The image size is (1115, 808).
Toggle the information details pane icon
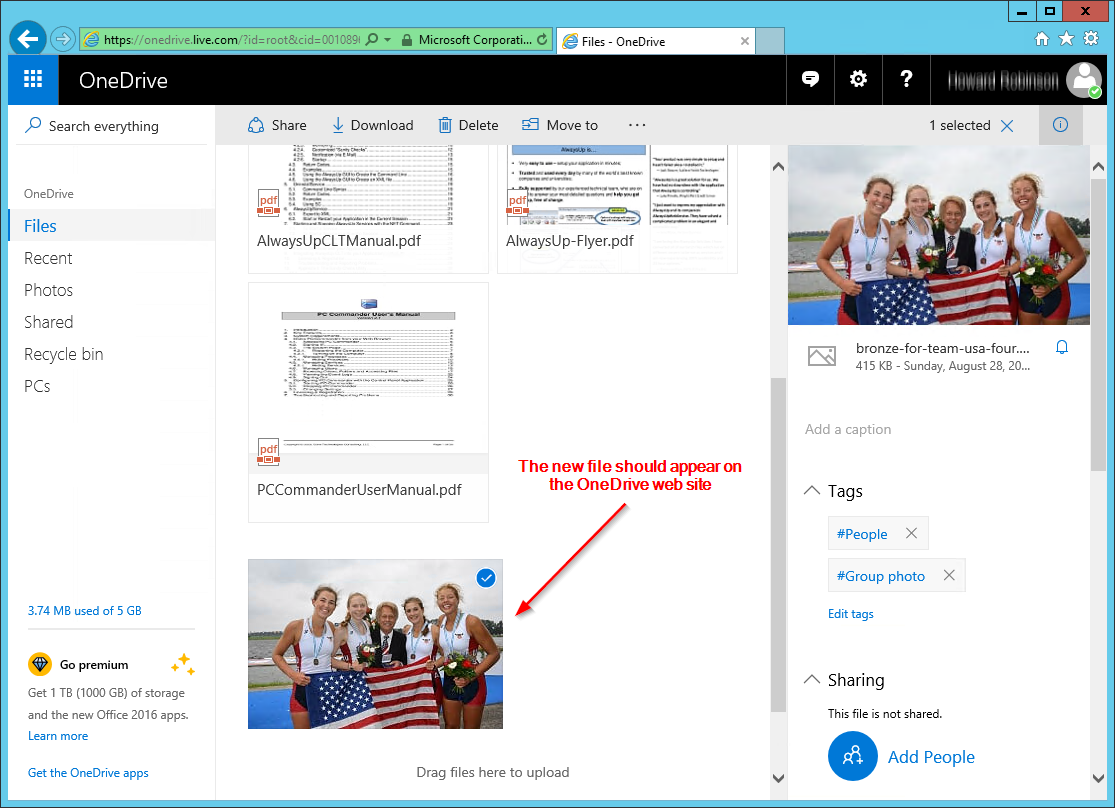coord(1060,125)
